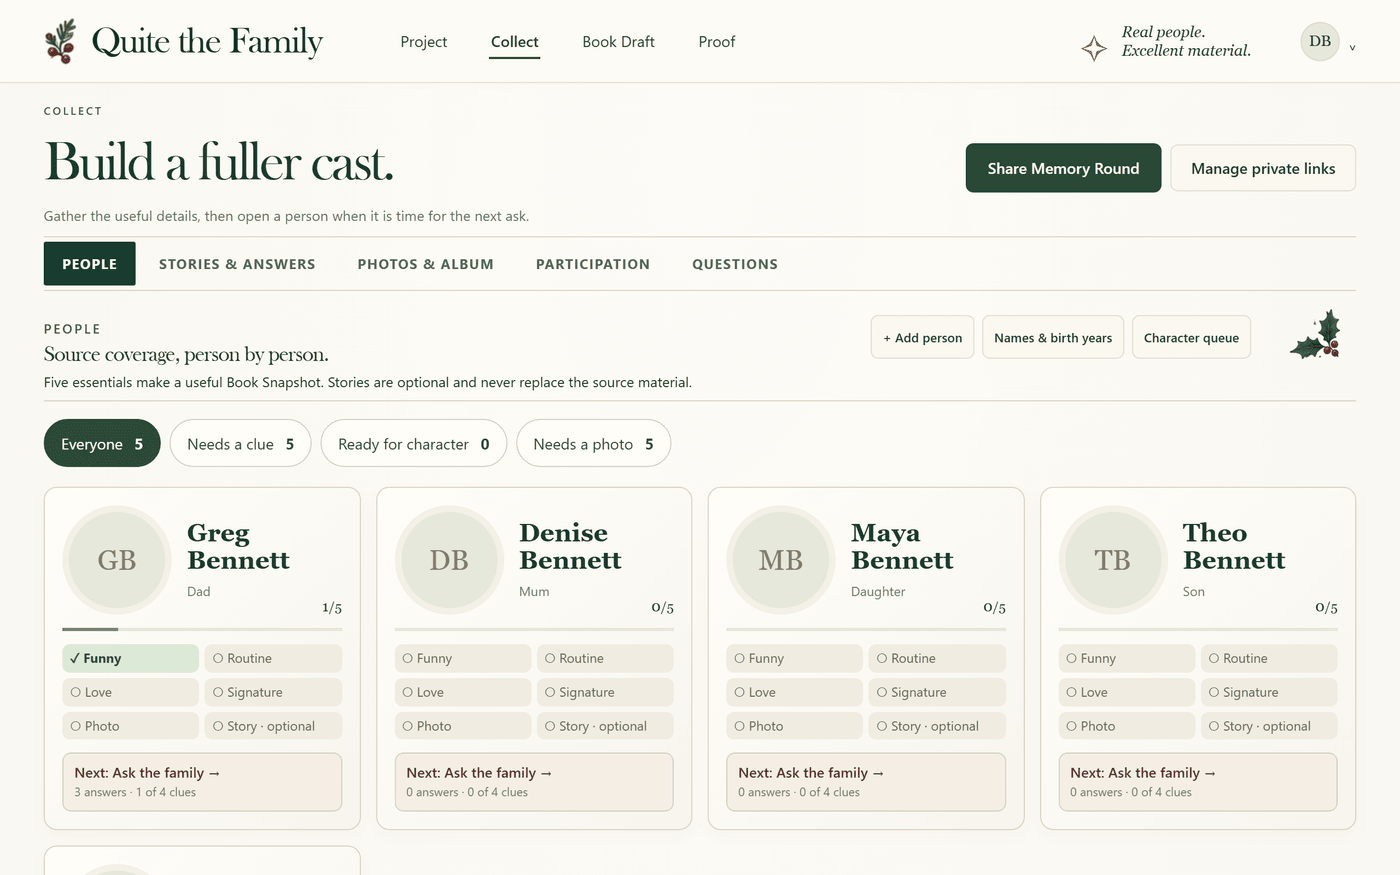Click Maya Bennett's Funny chip
Viewport: 1400px width, 875px height.
pos(795,658)
